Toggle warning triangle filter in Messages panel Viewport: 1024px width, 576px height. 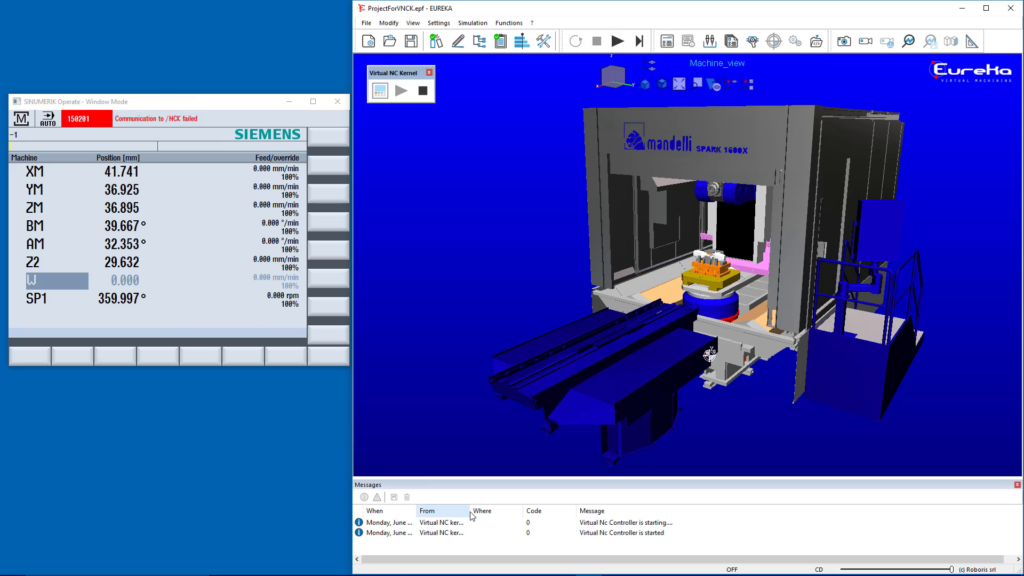(377, 497)
